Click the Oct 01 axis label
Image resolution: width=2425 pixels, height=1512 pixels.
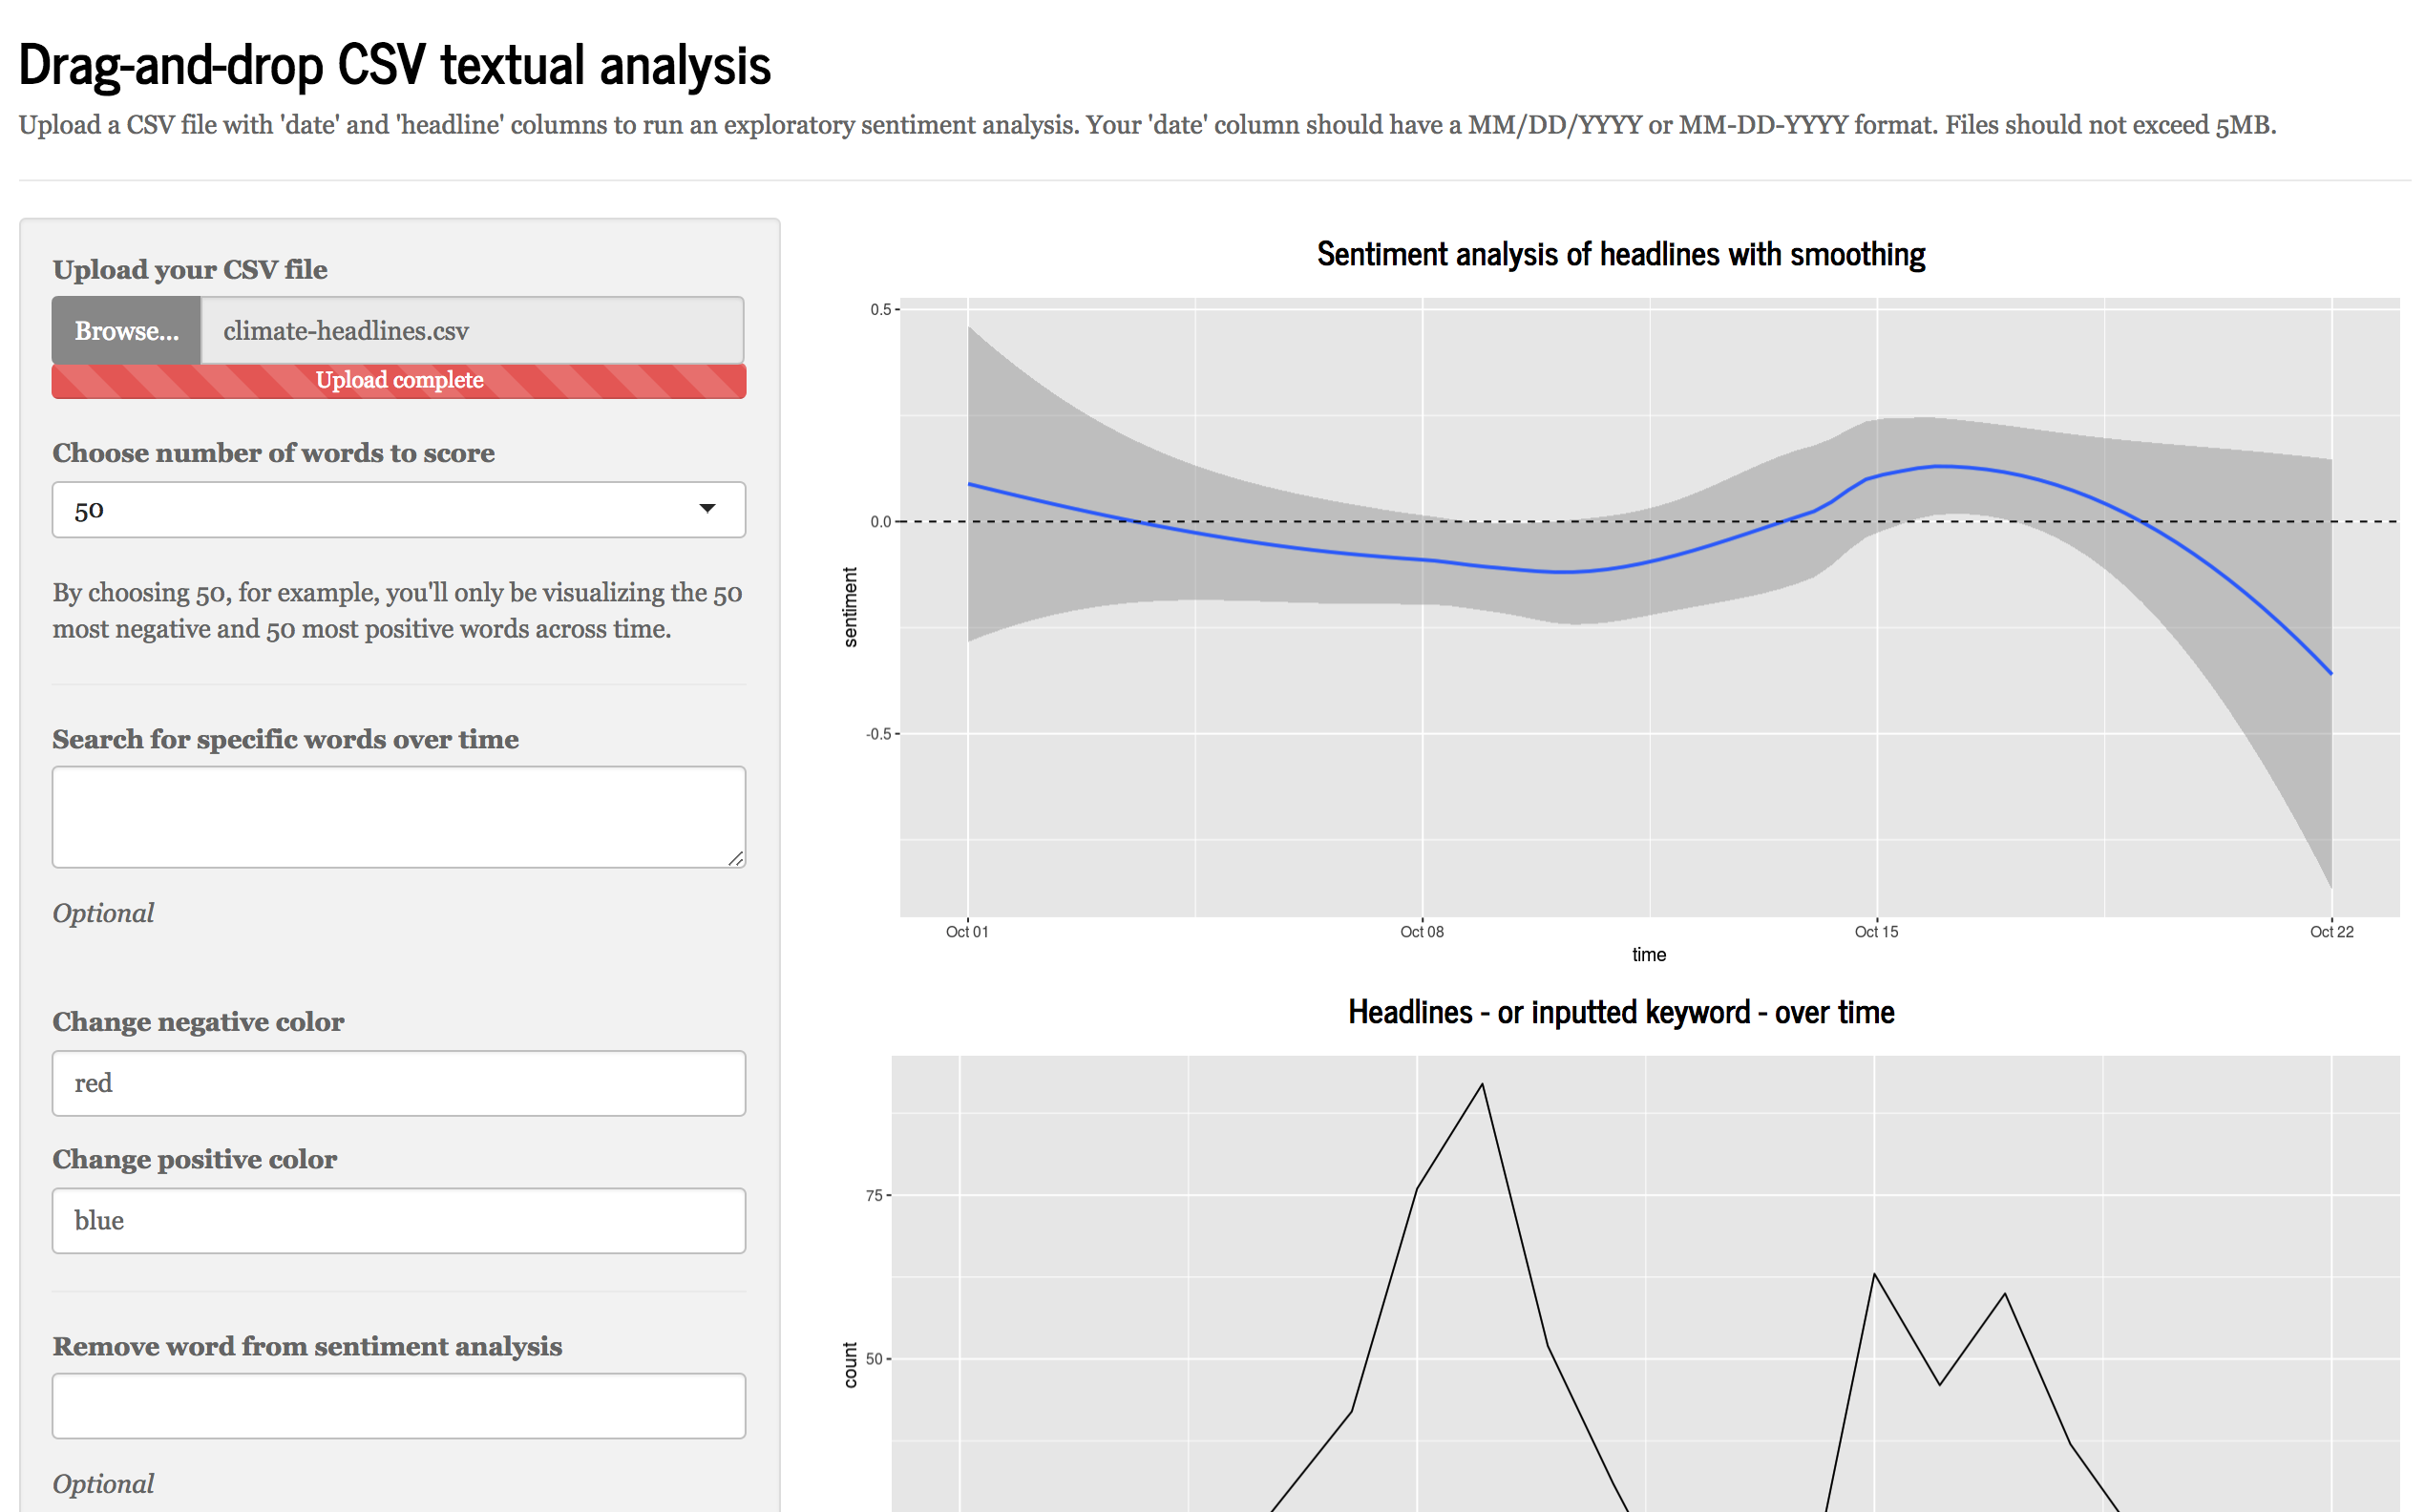(x=966, y=932)
